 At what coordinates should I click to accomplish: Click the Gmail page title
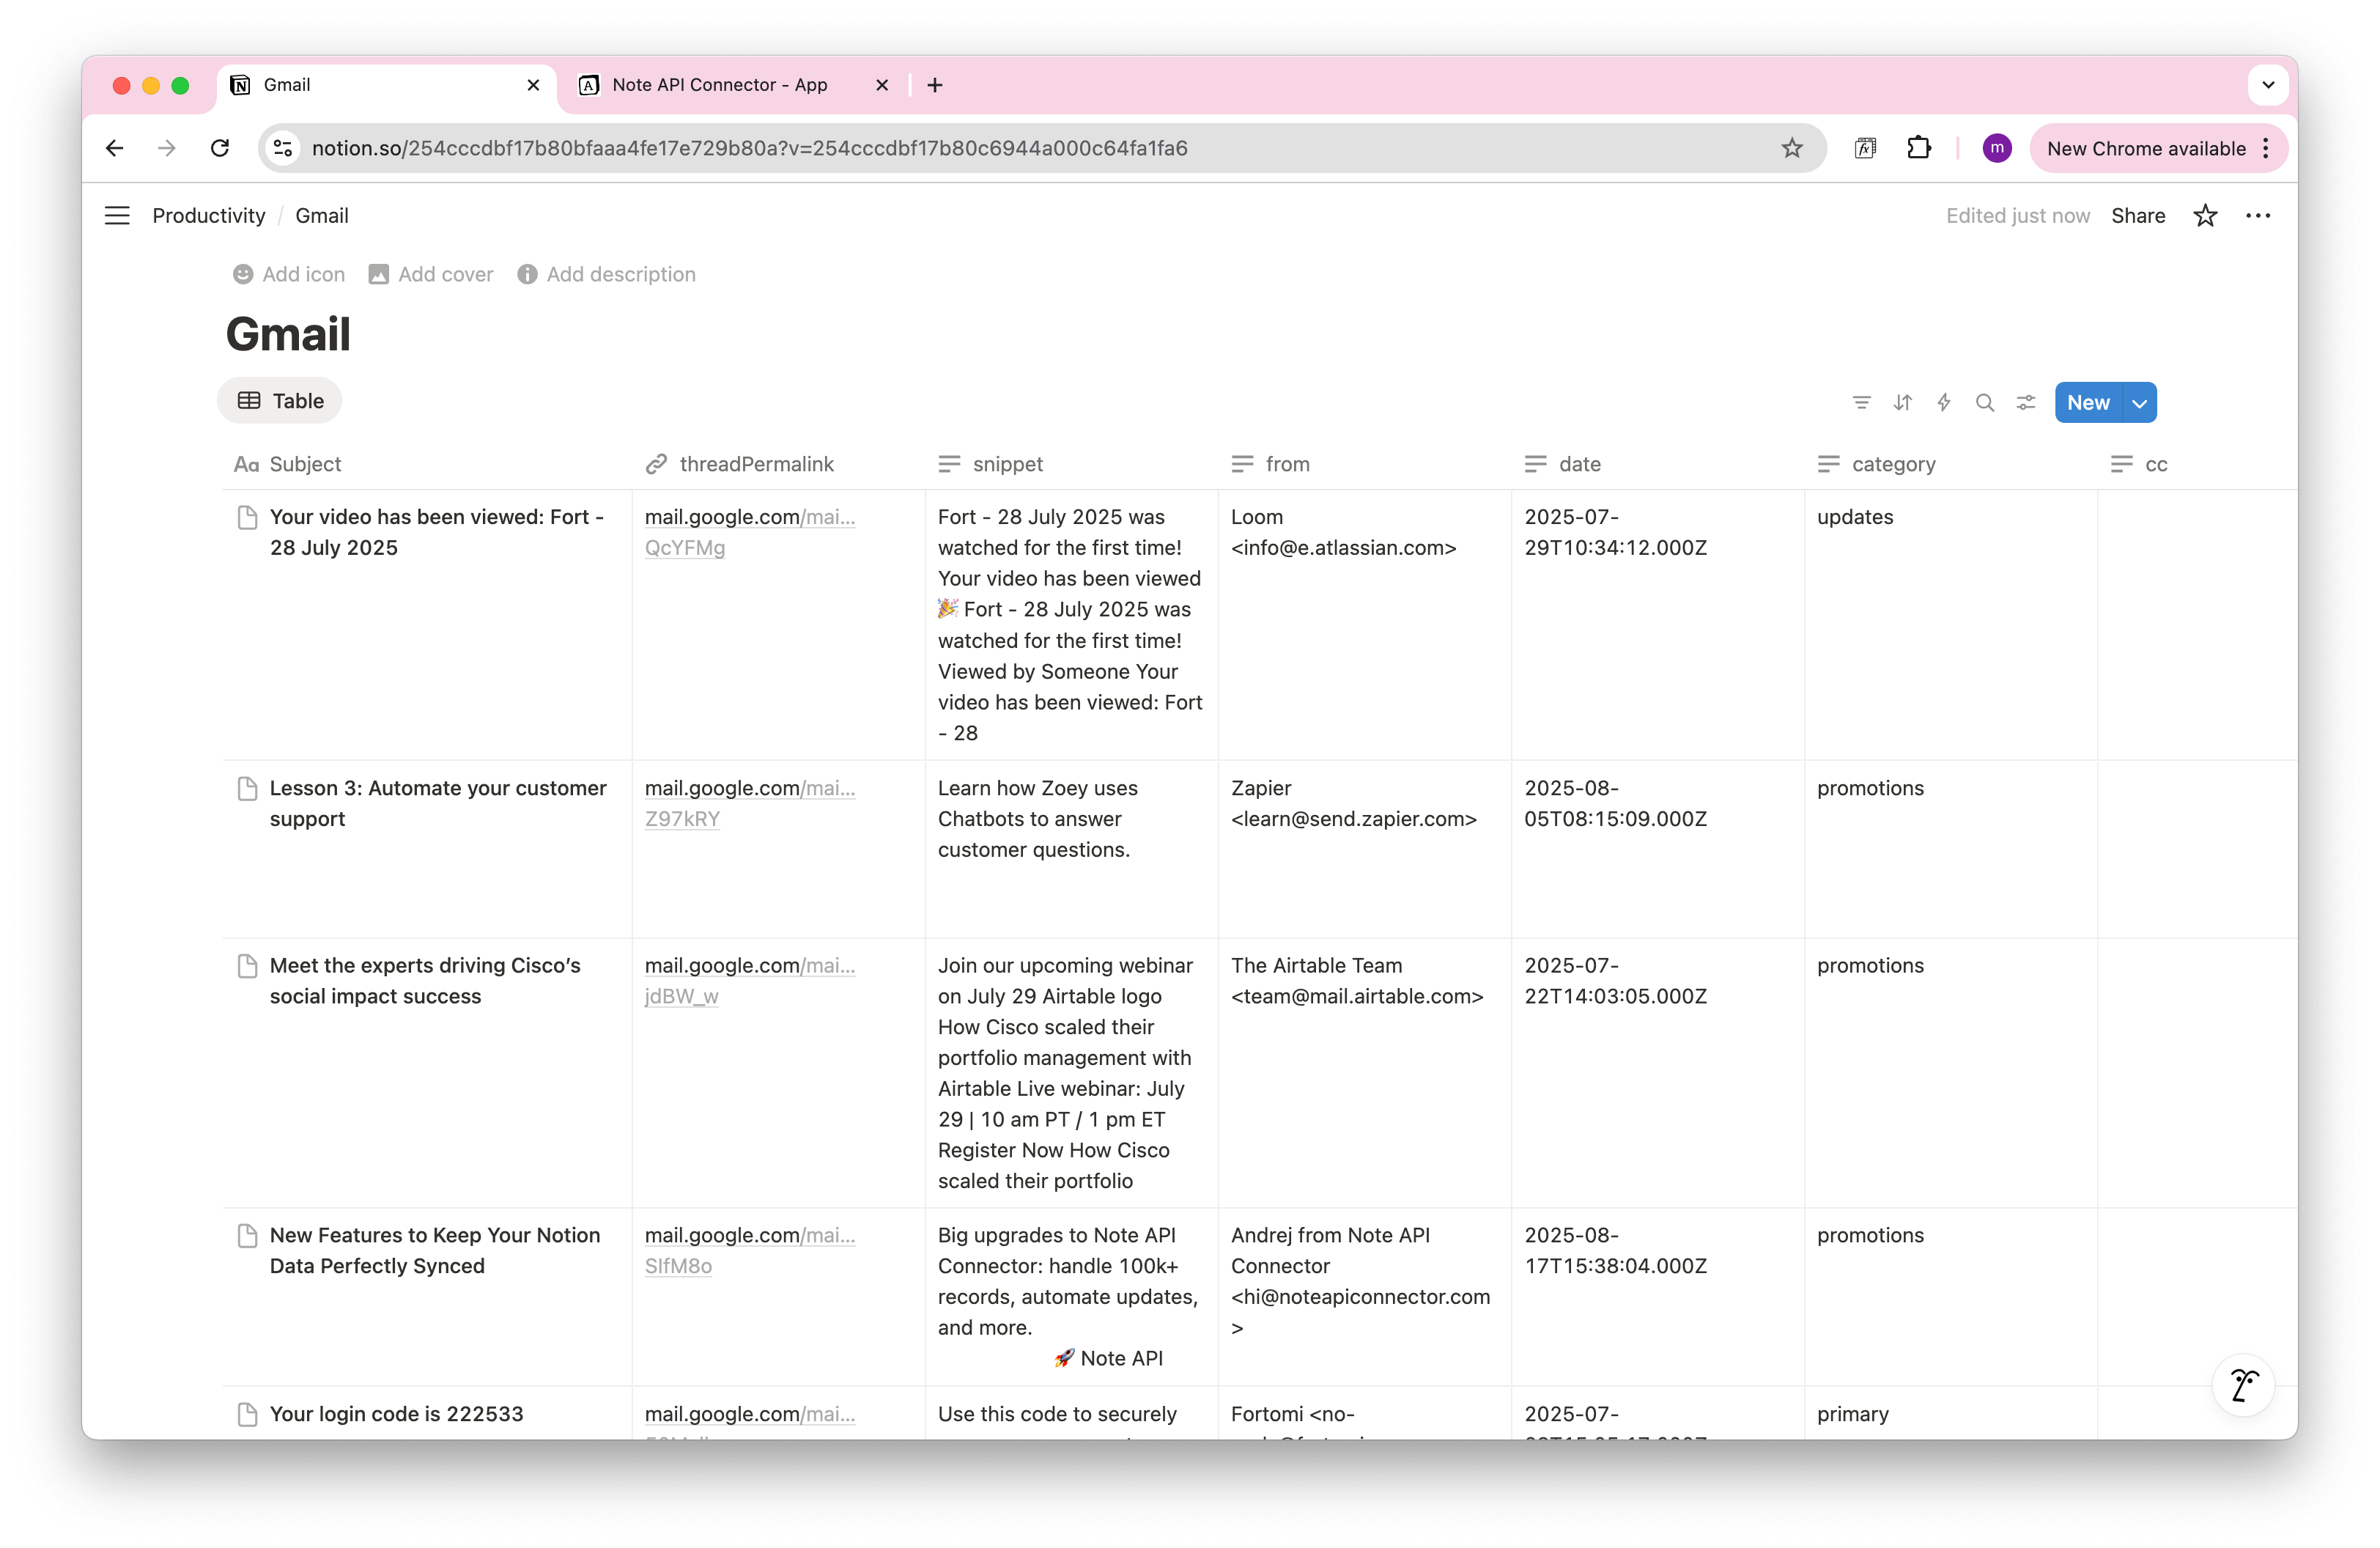[x=288, y=334]
